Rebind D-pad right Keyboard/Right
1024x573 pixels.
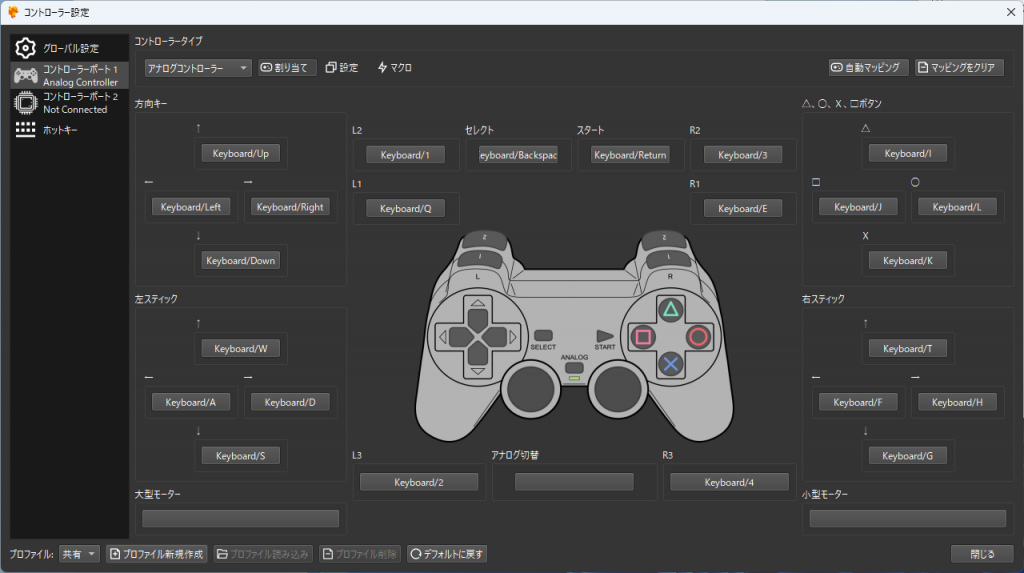(290, 207)
